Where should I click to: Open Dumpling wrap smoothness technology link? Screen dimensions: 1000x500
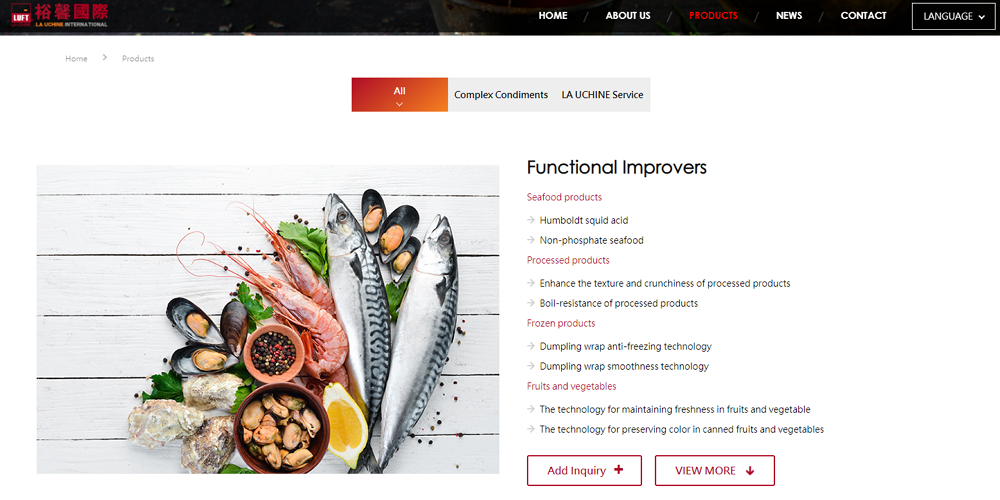click(x=624, y=366)
